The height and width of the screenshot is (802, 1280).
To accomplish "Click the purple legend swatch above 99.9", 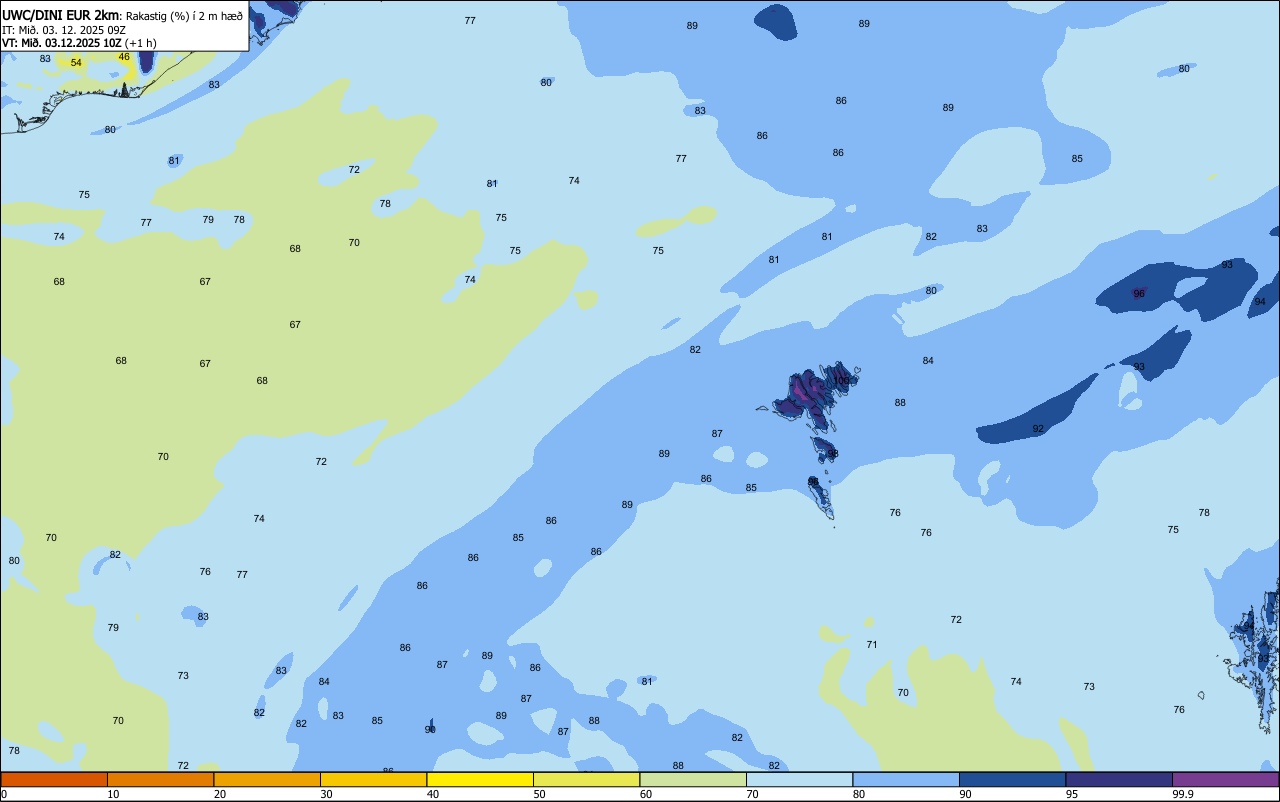I will coord(1225,779).
